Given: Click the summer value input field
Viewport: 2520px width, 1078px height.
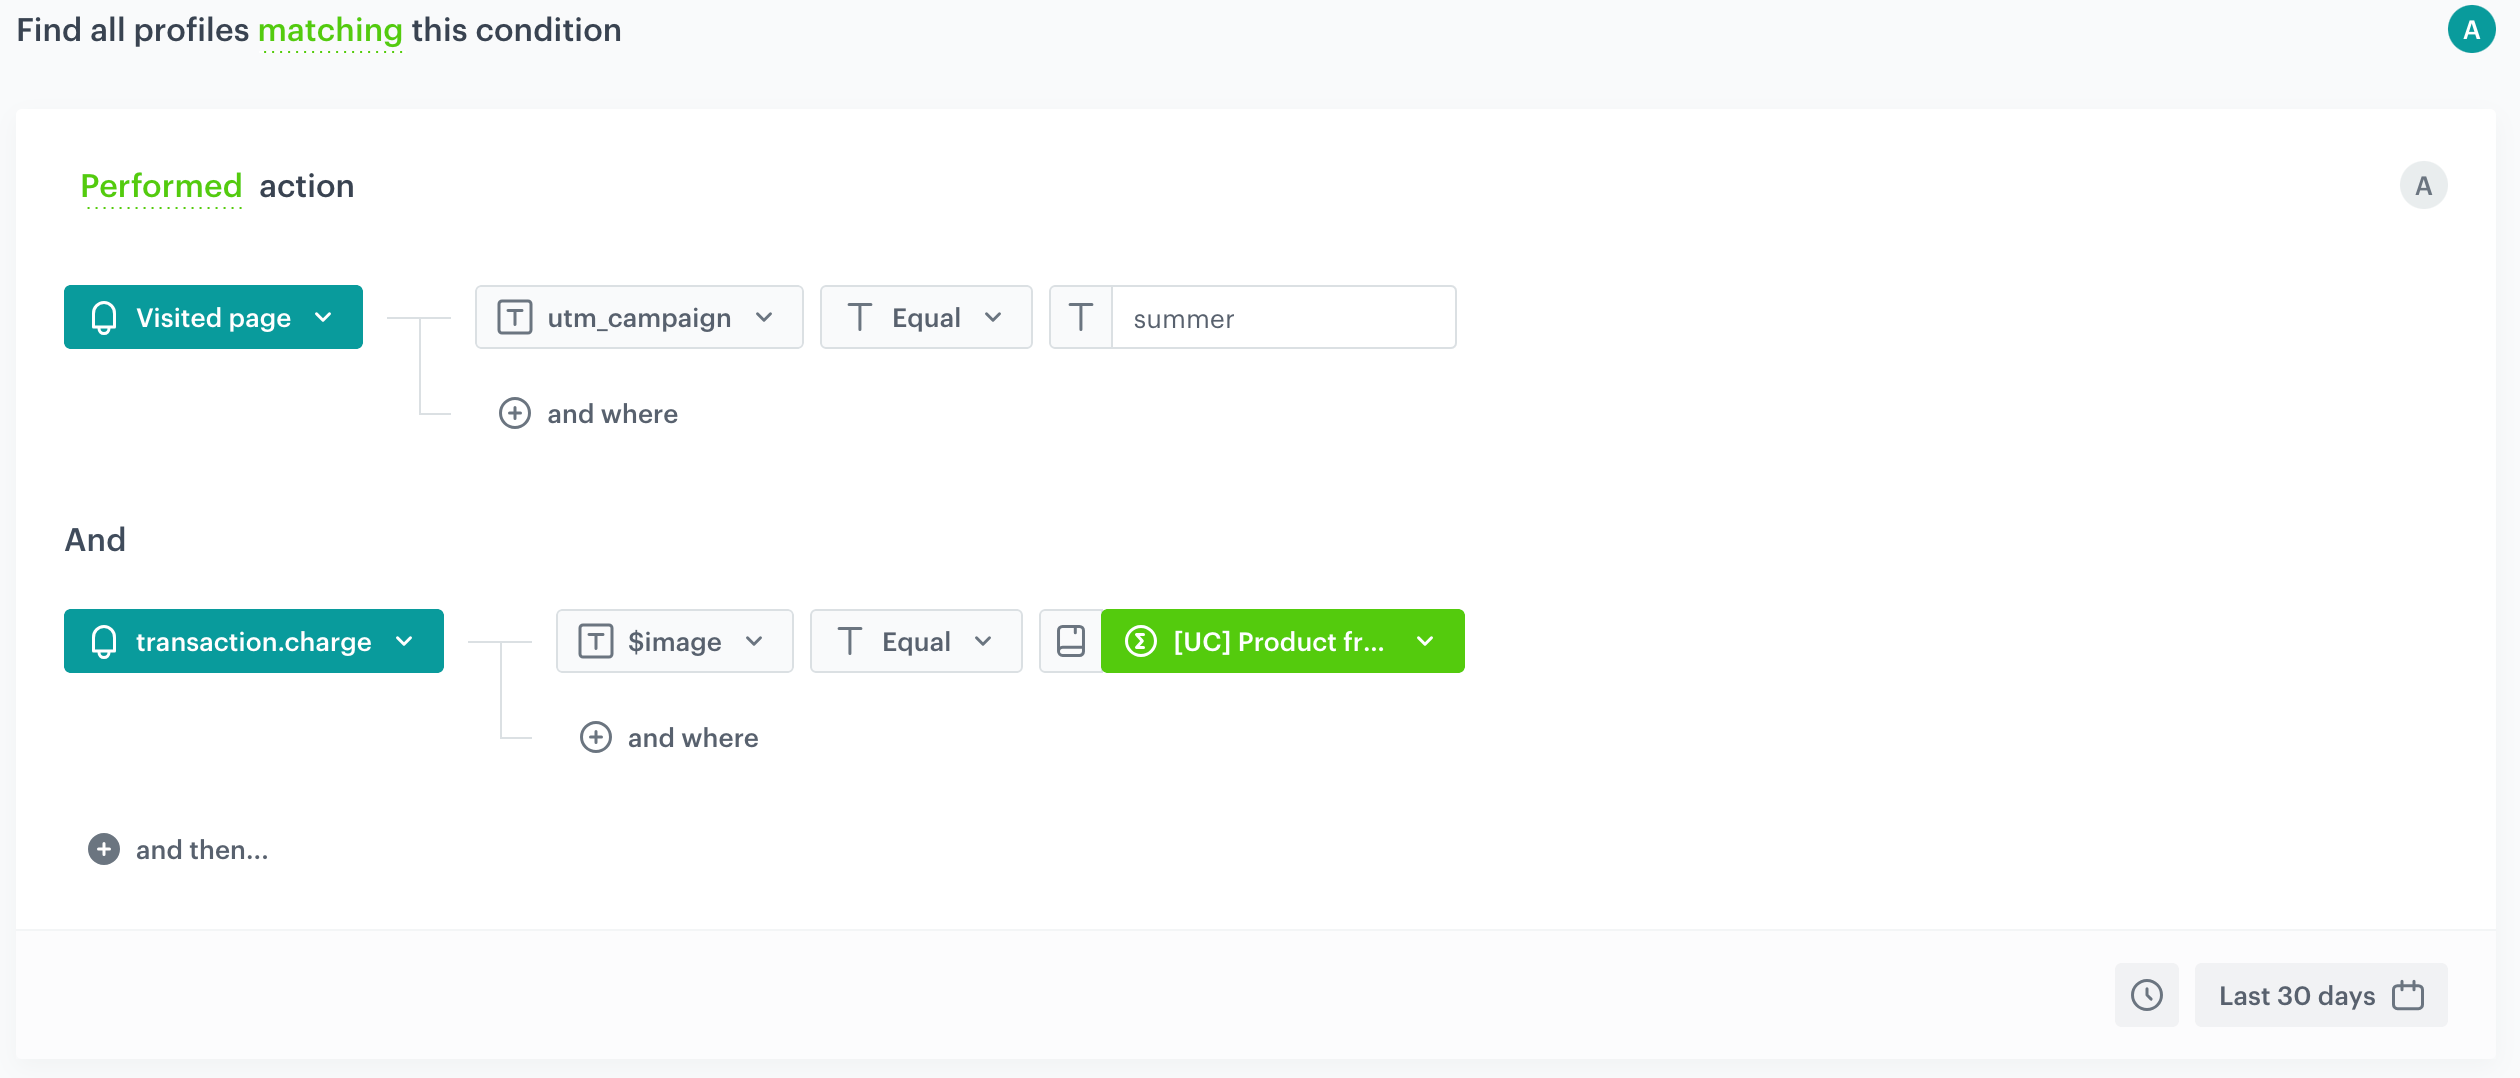Looking at the screenshot, I should [1284, 317].
